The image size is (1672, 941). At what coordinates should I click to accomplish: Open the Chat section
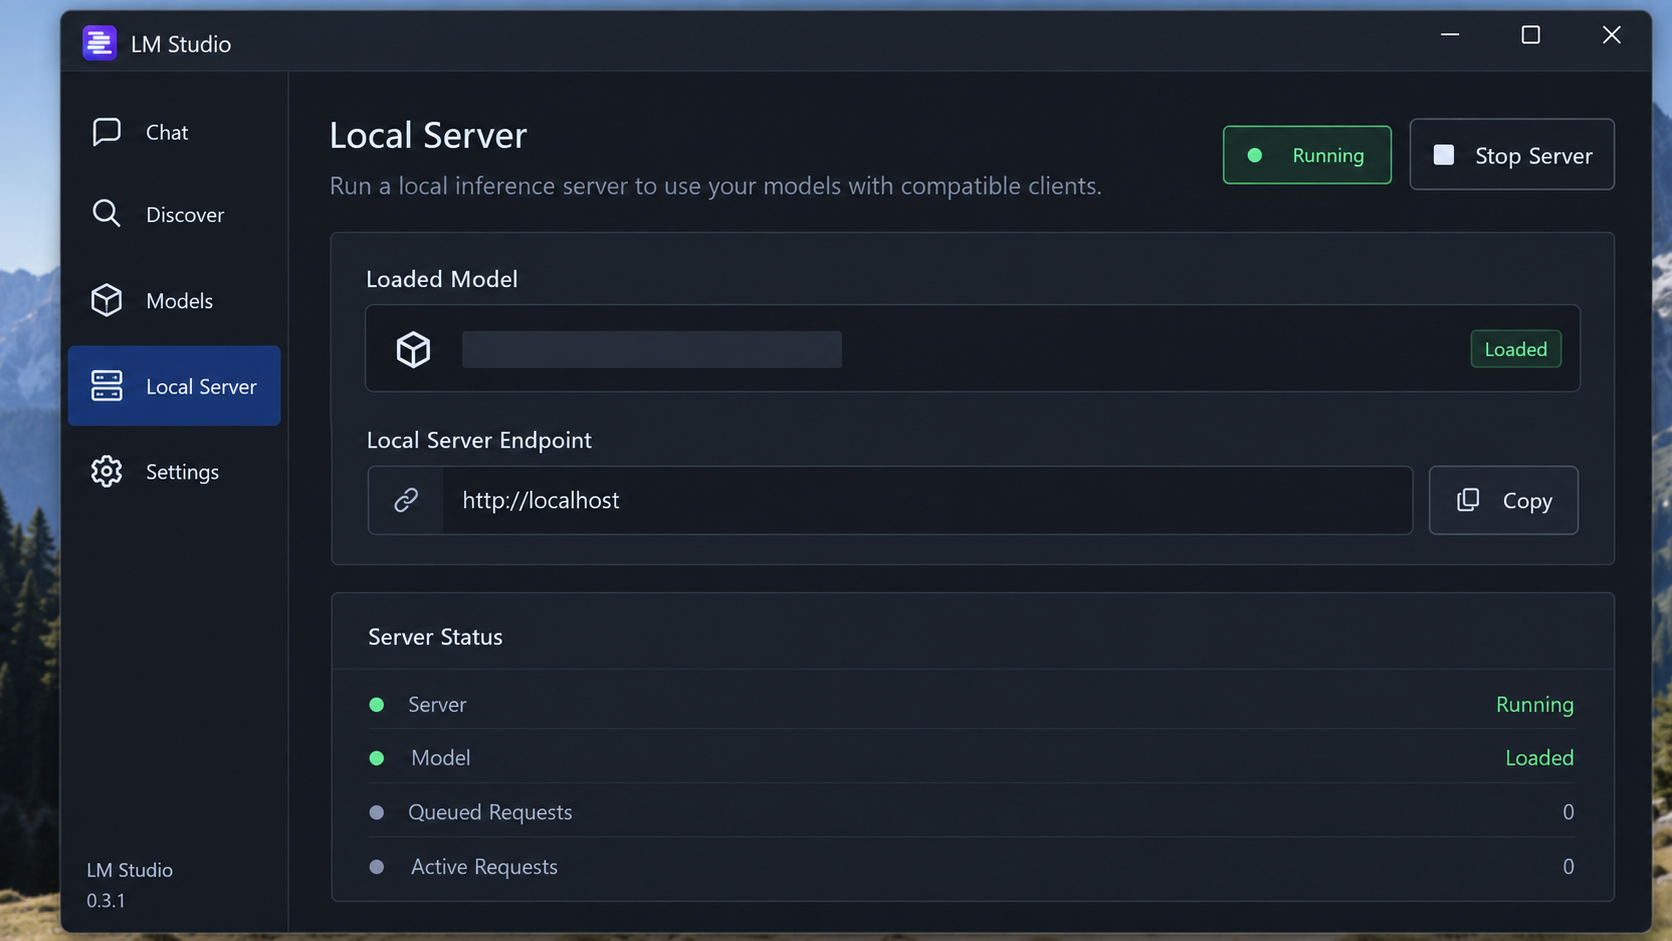174,132
